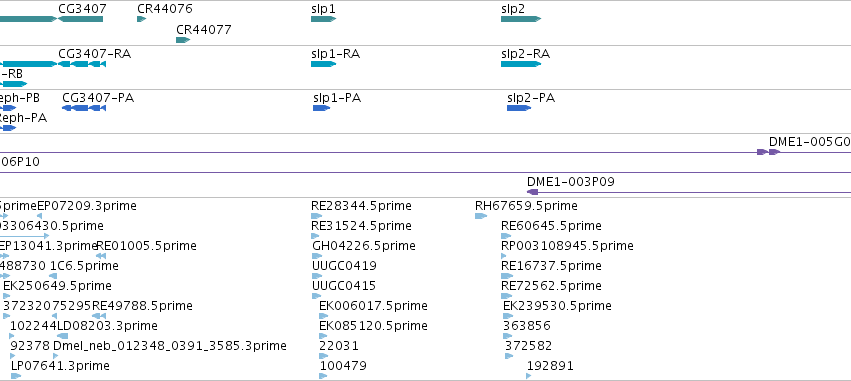Click the EP07209.3prime EST label
This screenshot has height=381, width=851.
tap(87, 206)
